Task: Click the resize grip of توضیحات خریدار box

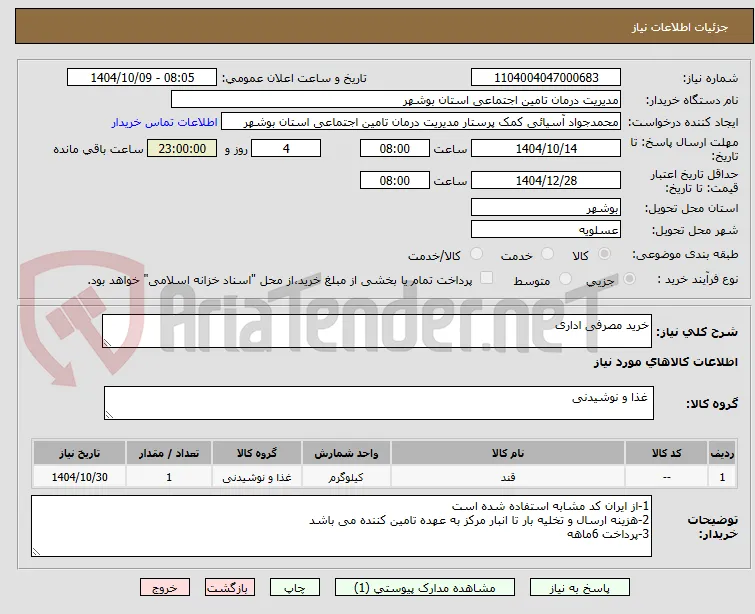Action: 36,552
